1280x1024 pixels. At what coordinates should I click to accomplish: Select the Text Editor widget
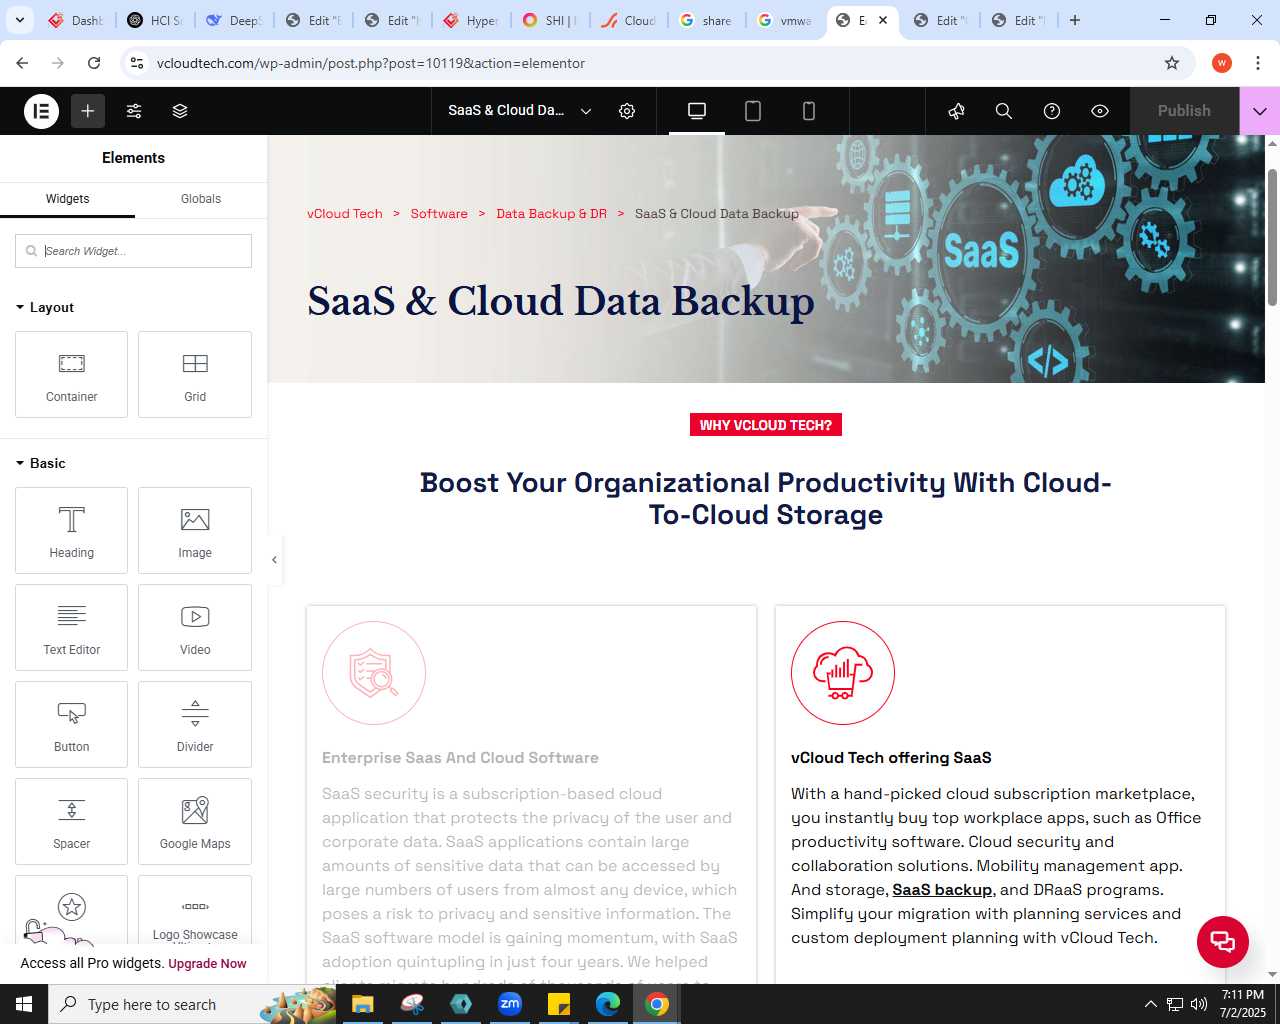72,627
